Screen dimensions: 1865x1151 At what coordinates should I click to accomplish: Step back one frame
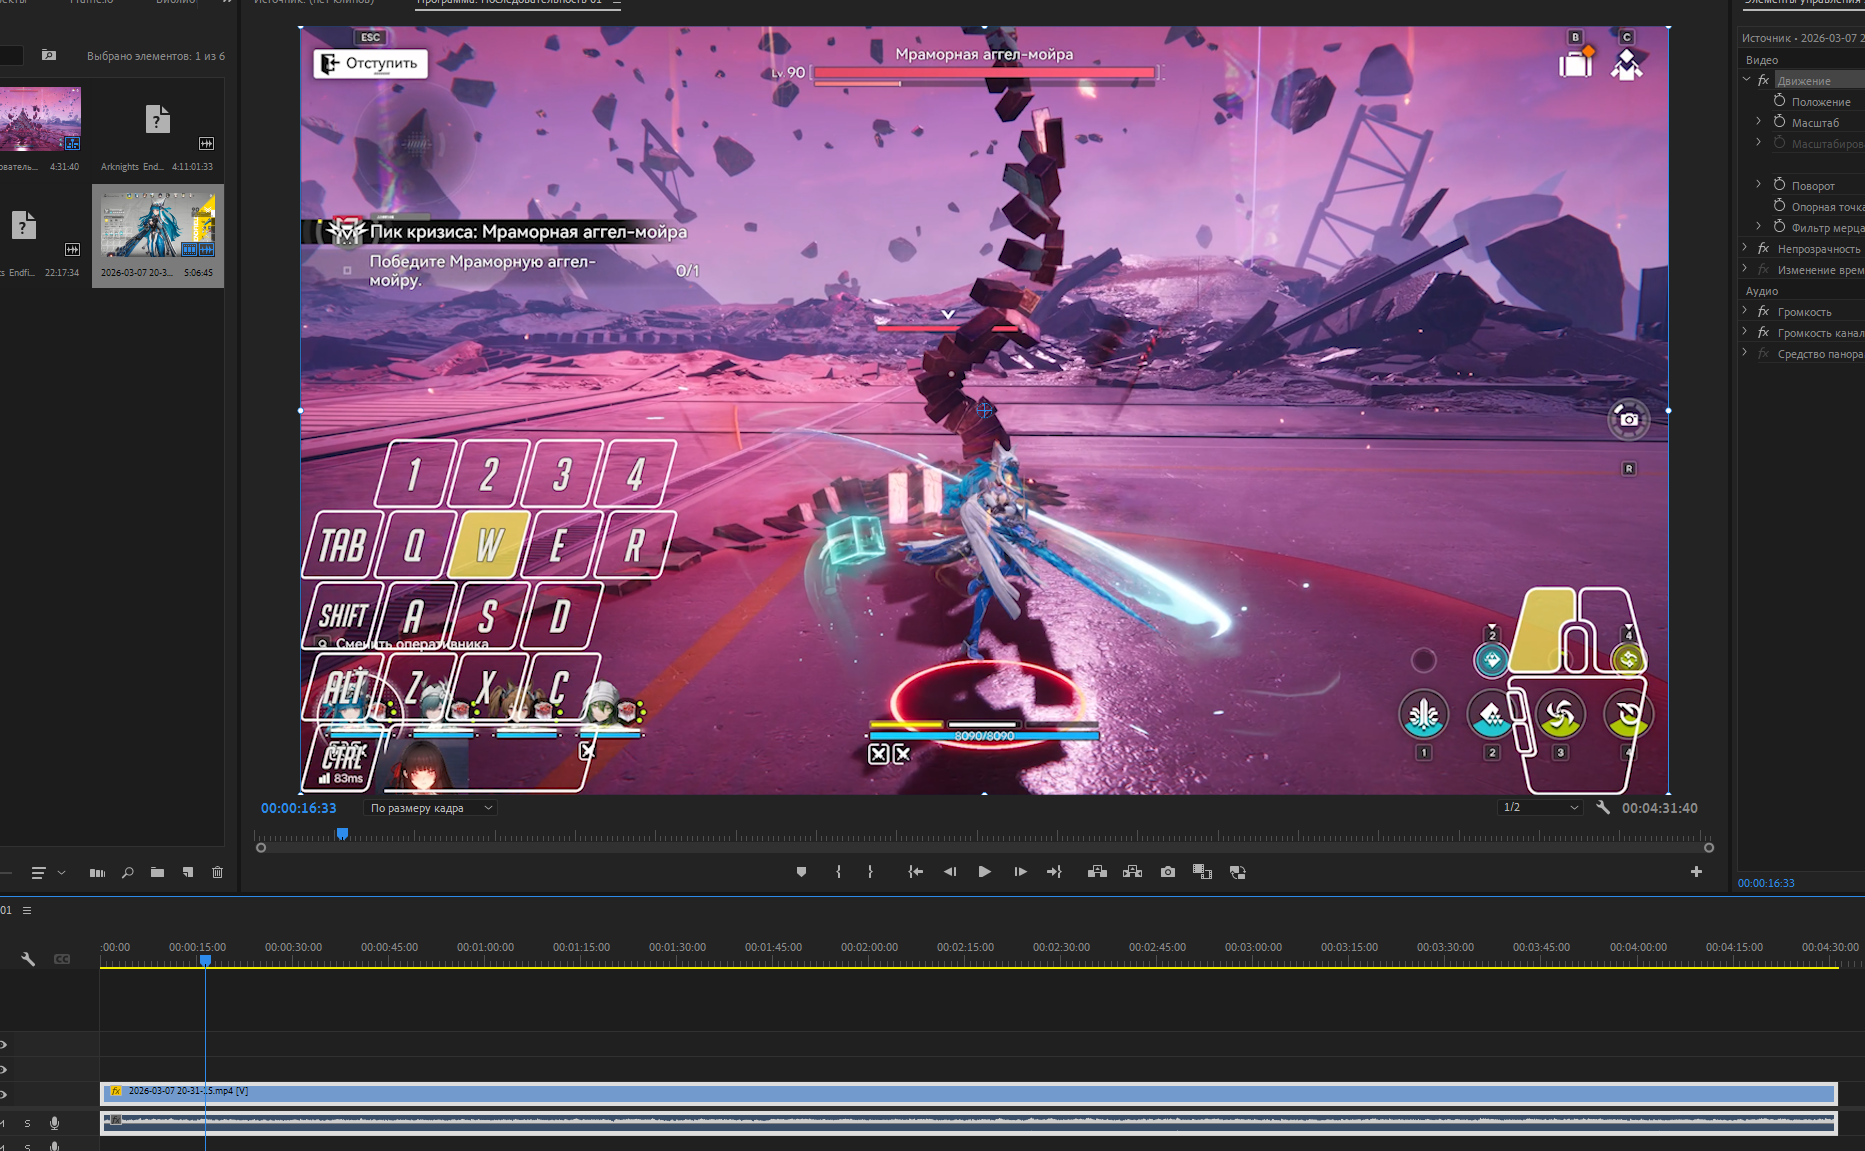point(950,872)
